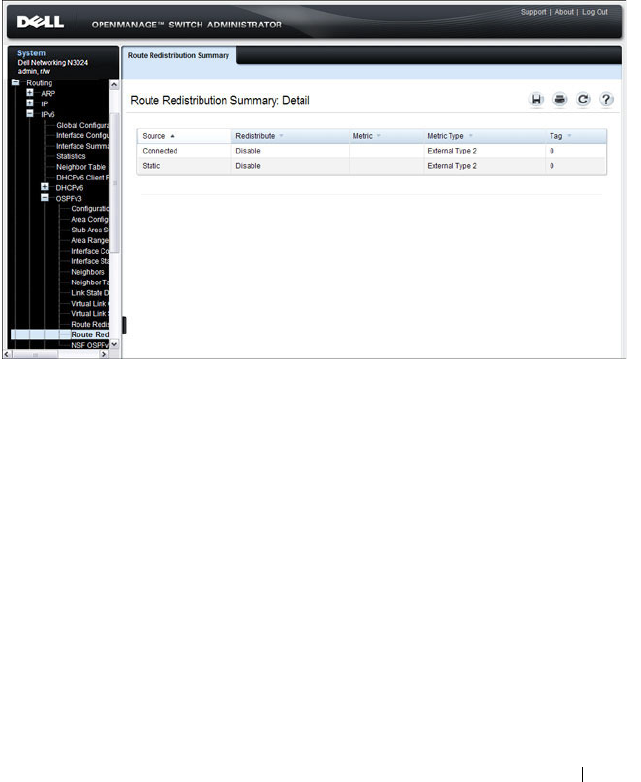Save the route redistribution settings
Viewport: 641px width, 782px height.
pyautogui.click(x=536, y=100)
